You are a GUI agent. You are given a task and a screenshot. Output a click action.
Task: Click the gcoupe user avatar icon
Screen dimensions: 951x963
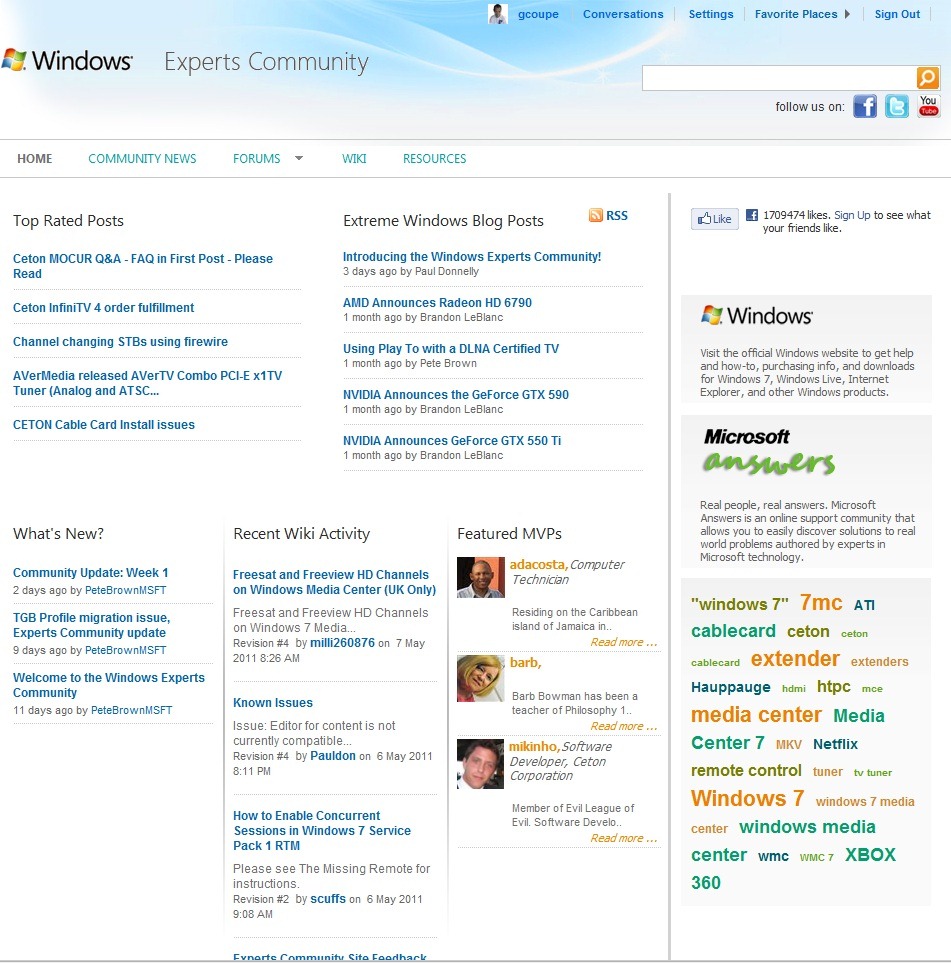(498, 14)
